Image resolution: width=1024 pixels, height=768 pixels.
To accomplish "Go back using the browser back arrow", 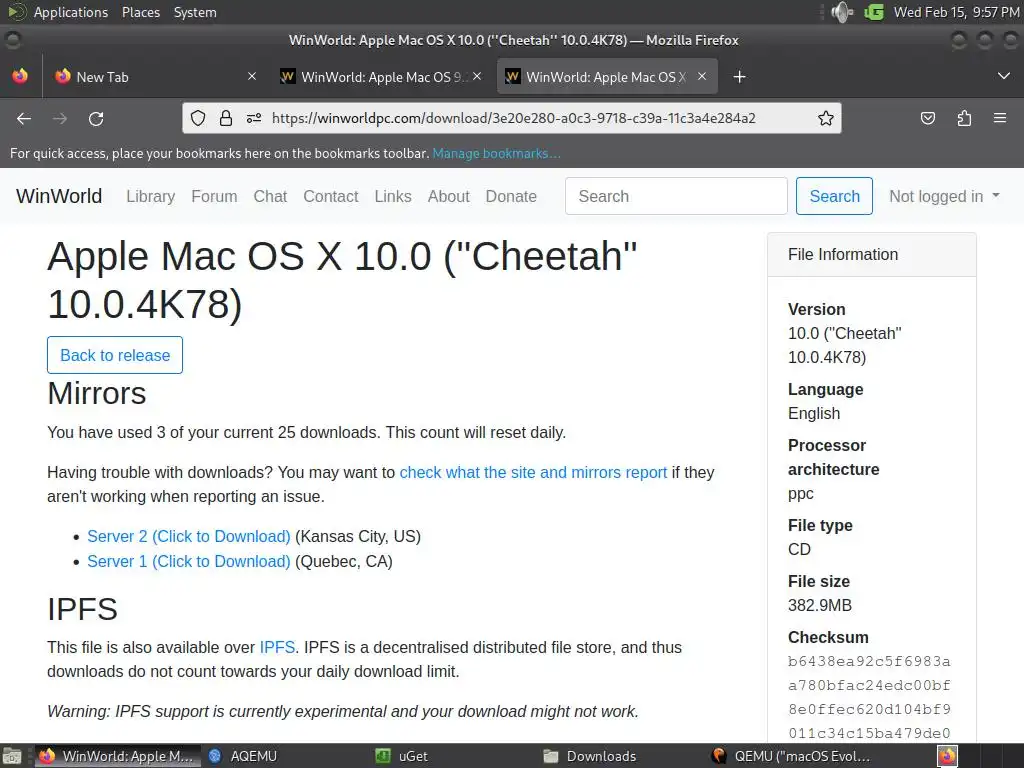I will (24, 118).
